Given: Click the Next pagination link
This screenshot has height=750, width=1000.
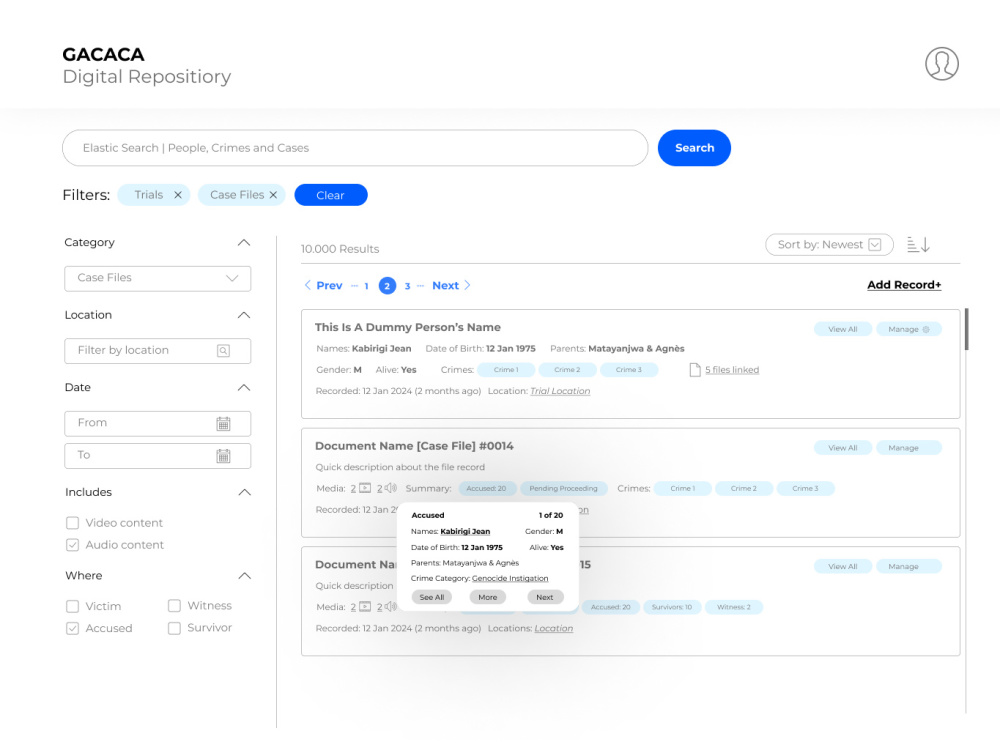Looking at the screenshot, I should 445,286.
